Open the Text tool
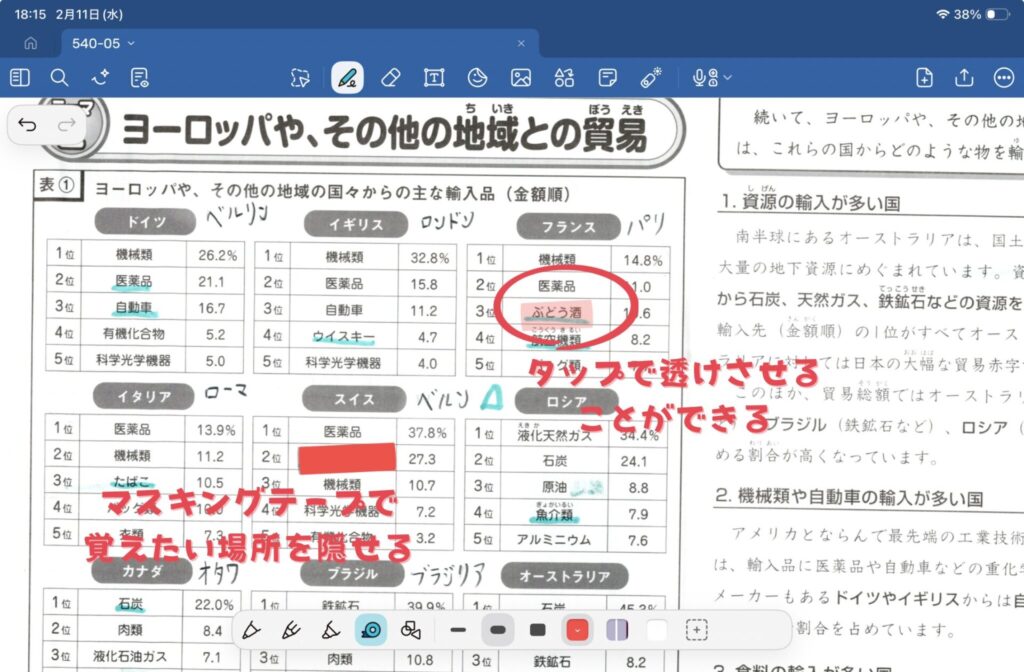The height and width of the screenshot is (672, 1024). tap(434, 79)
